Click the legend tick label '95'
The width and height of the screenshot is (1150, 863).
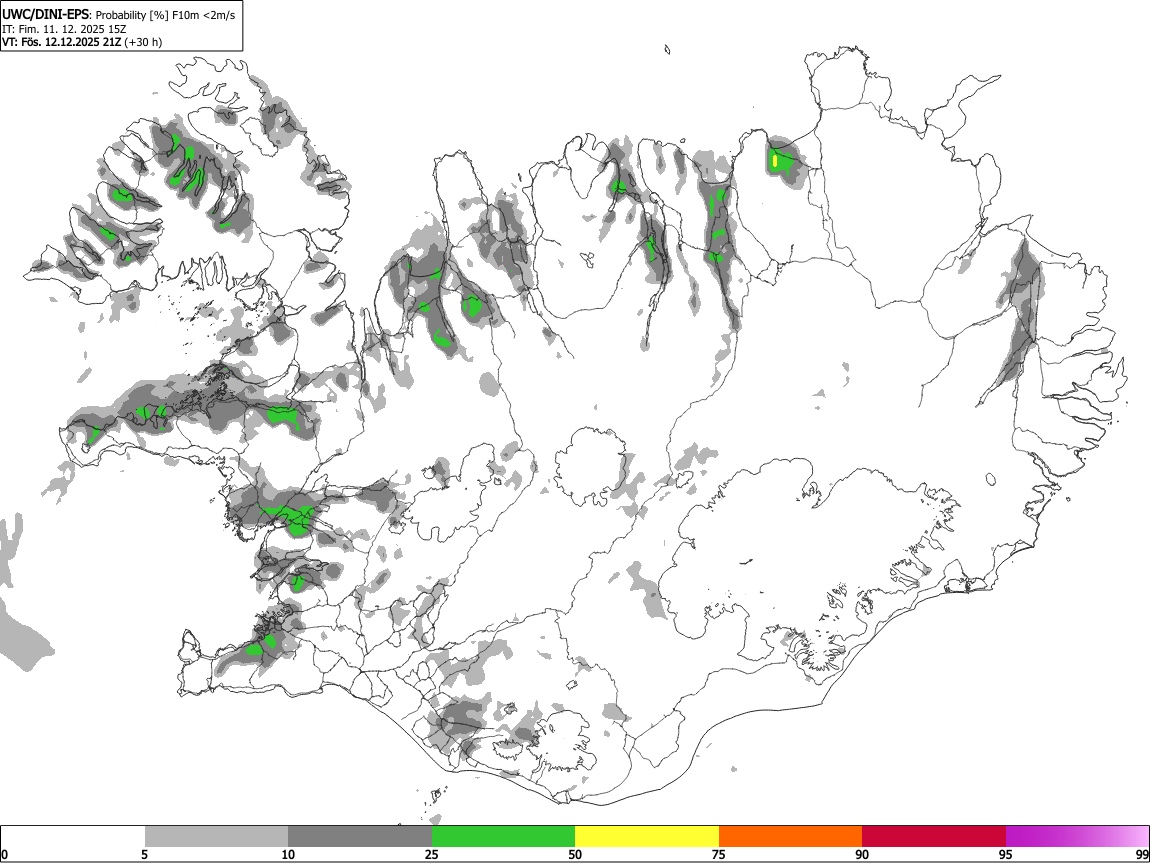click(1006, 854)
